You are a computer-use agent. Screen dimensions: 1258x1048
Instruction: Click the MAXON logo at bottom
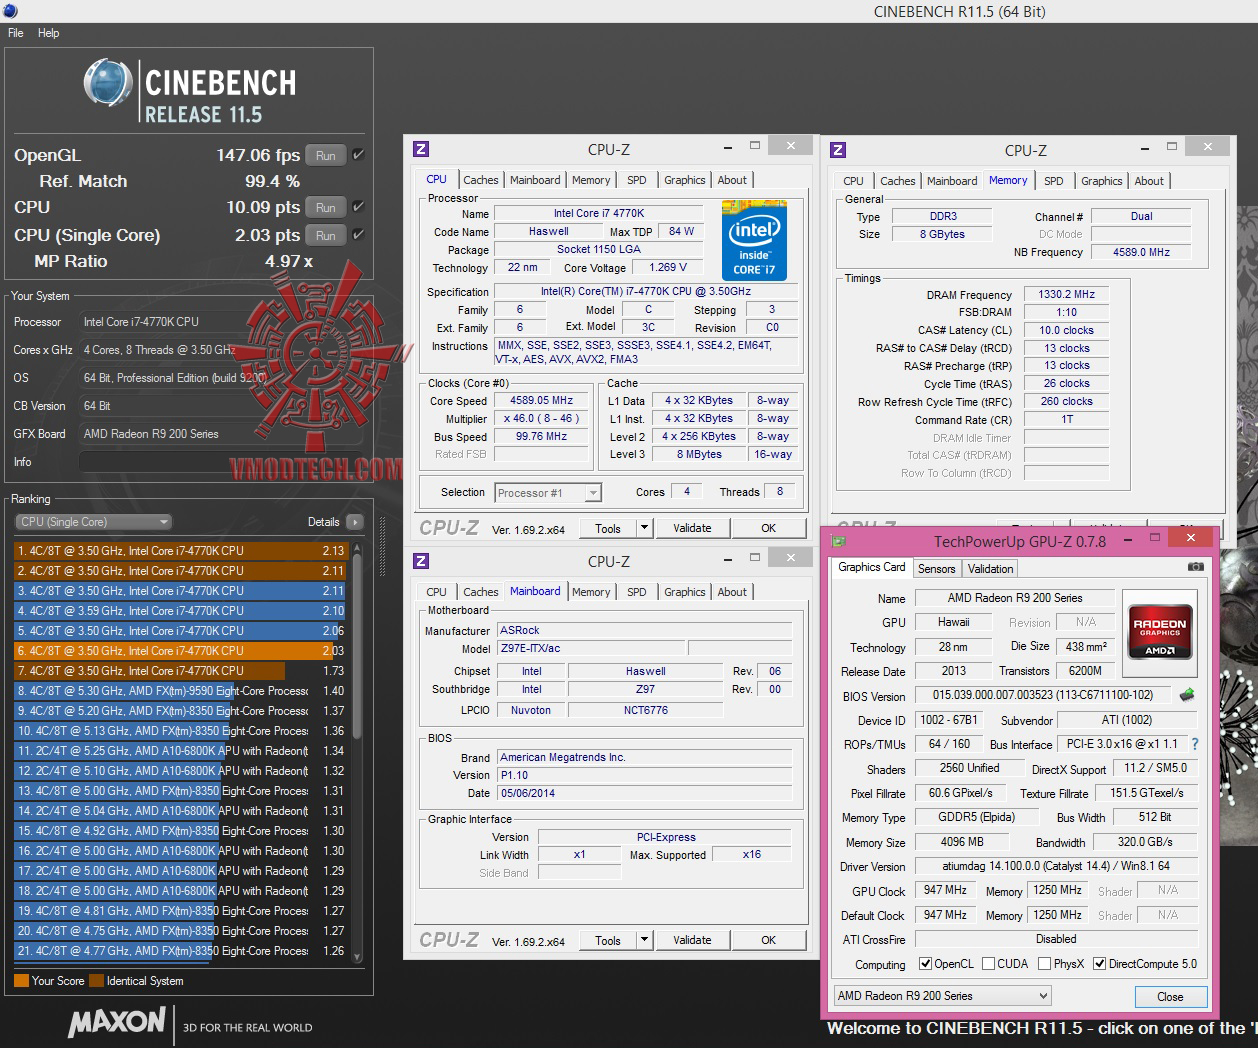click(x=117, y=1022)
